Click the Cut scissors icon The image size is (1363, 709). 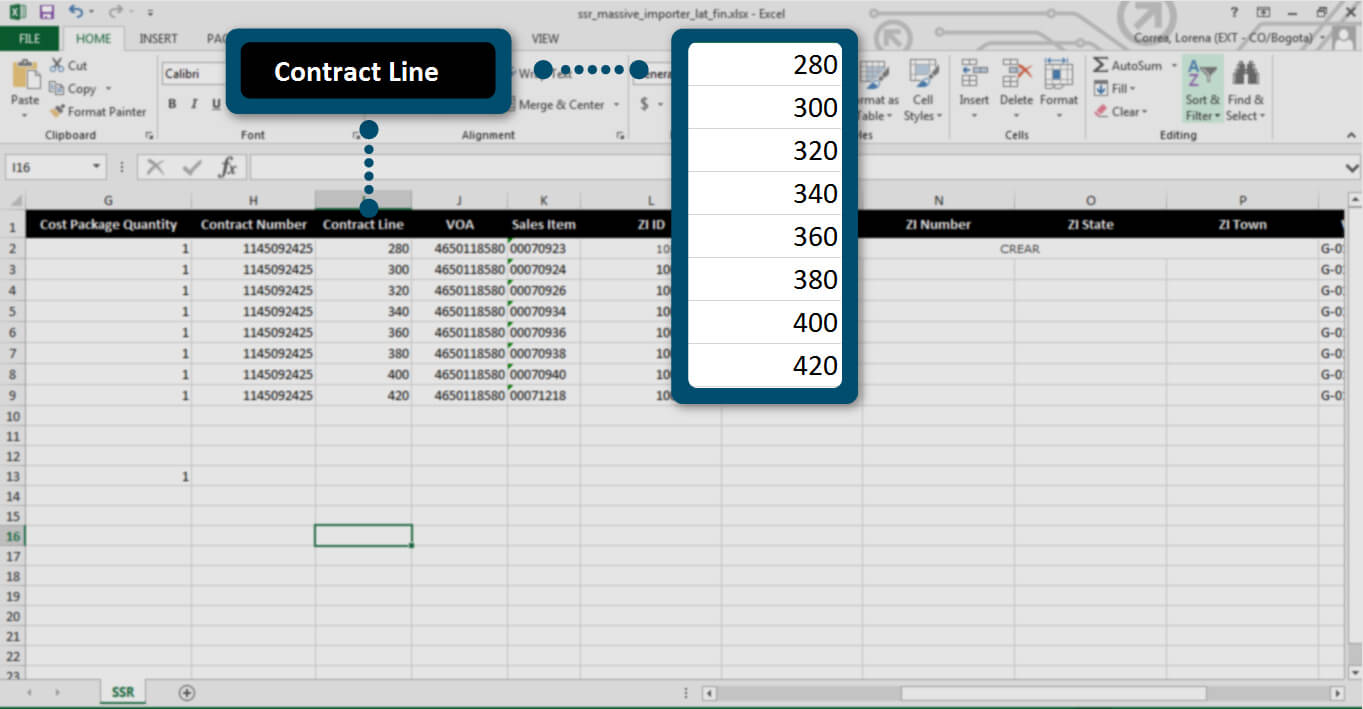(56, 65)
